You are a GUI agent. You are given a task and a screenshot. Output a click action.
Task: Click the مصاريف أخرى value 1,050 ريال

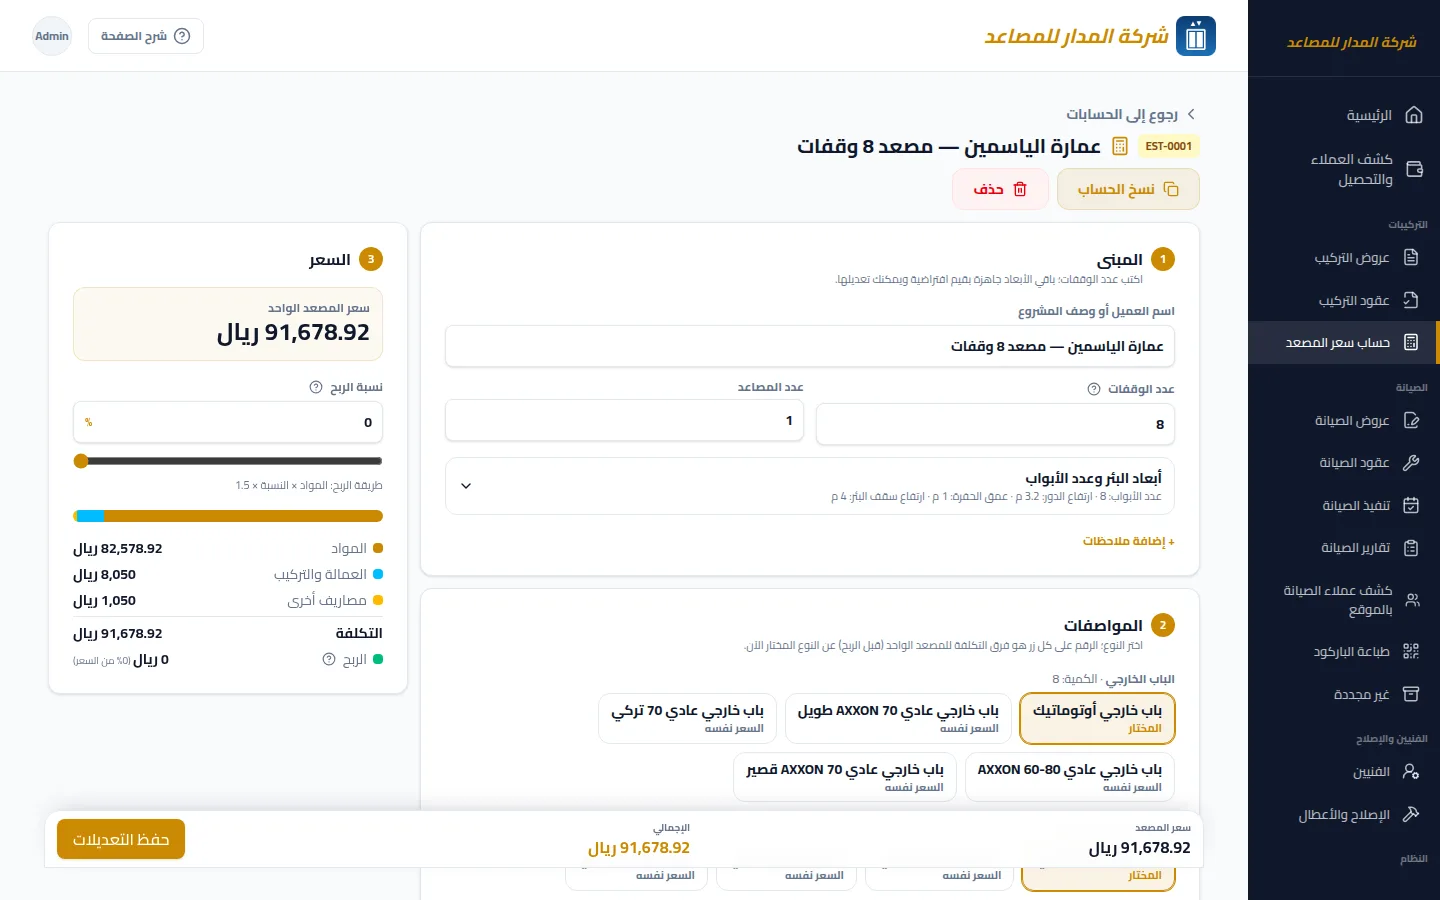point(105,600)
